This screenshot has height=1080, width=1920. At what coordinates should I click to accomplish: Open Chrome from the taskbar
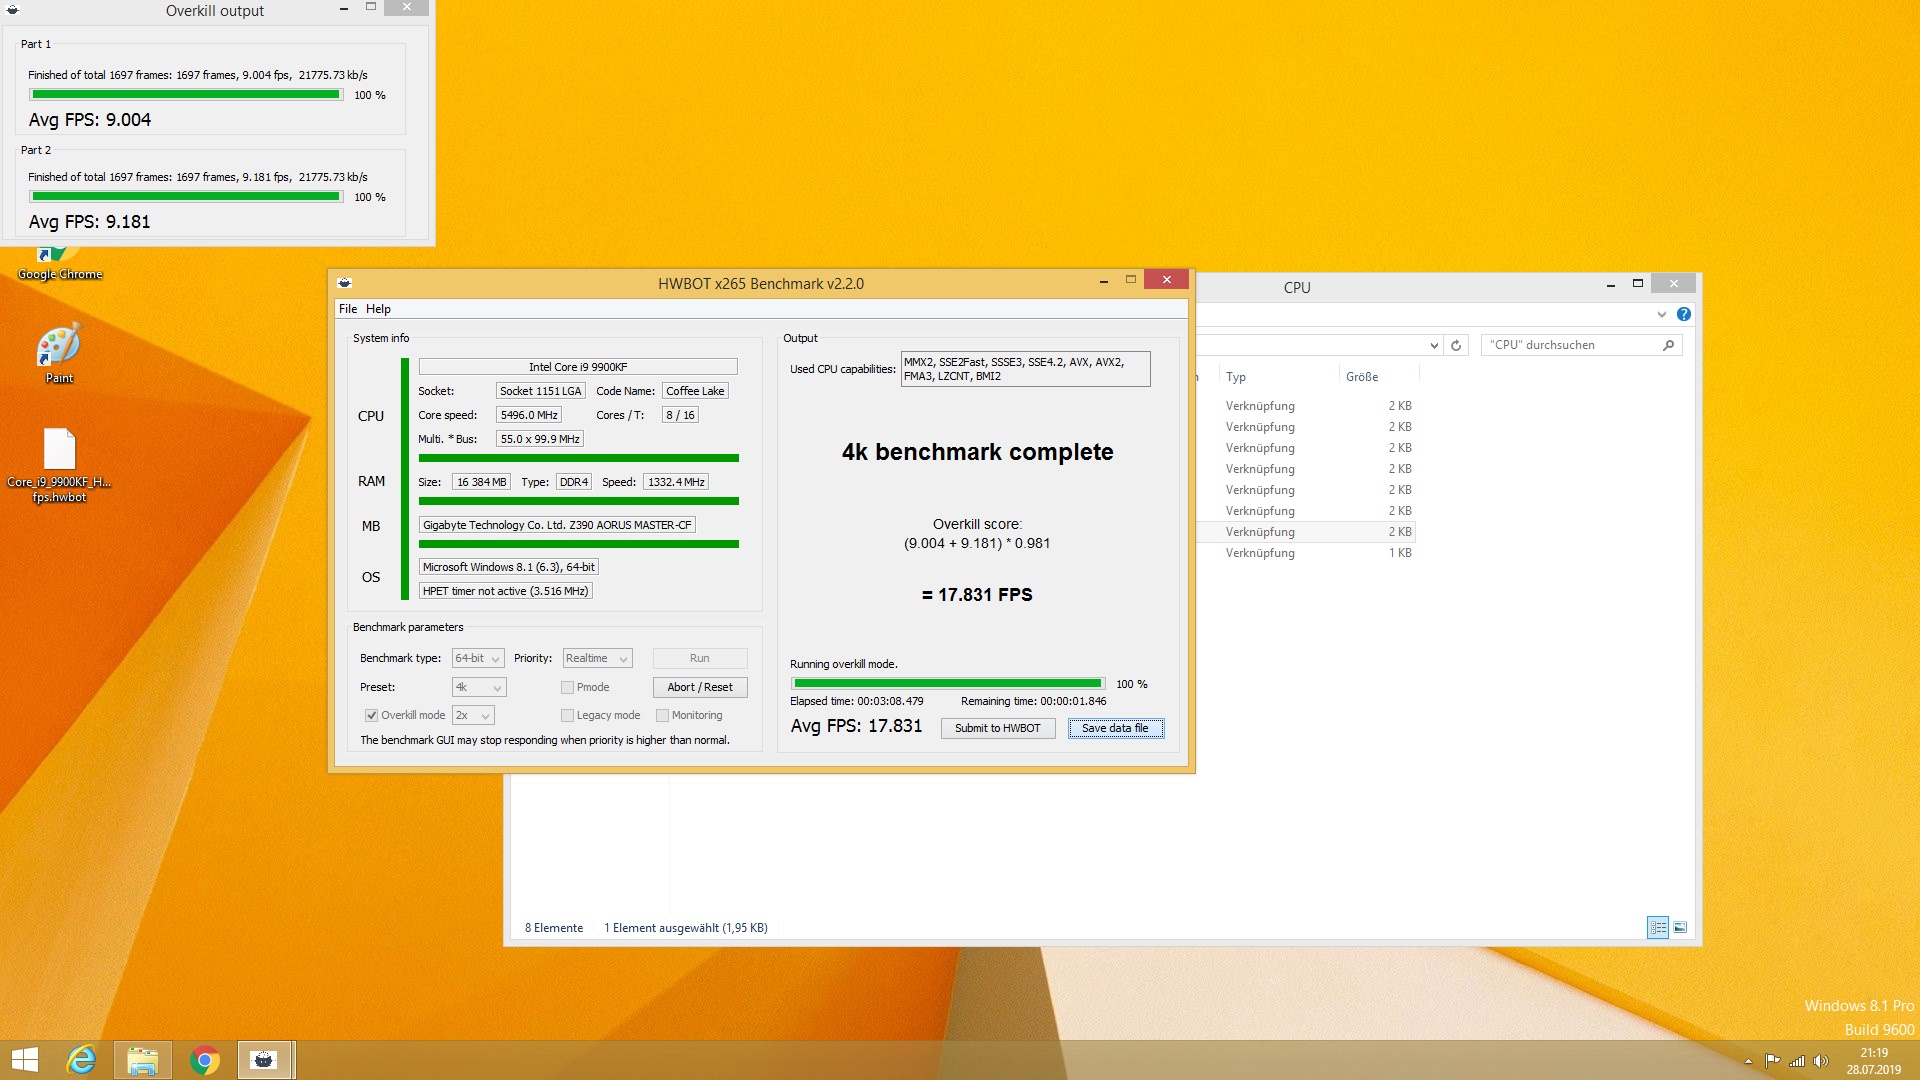pyautogui.click(x=205, y=1060)
